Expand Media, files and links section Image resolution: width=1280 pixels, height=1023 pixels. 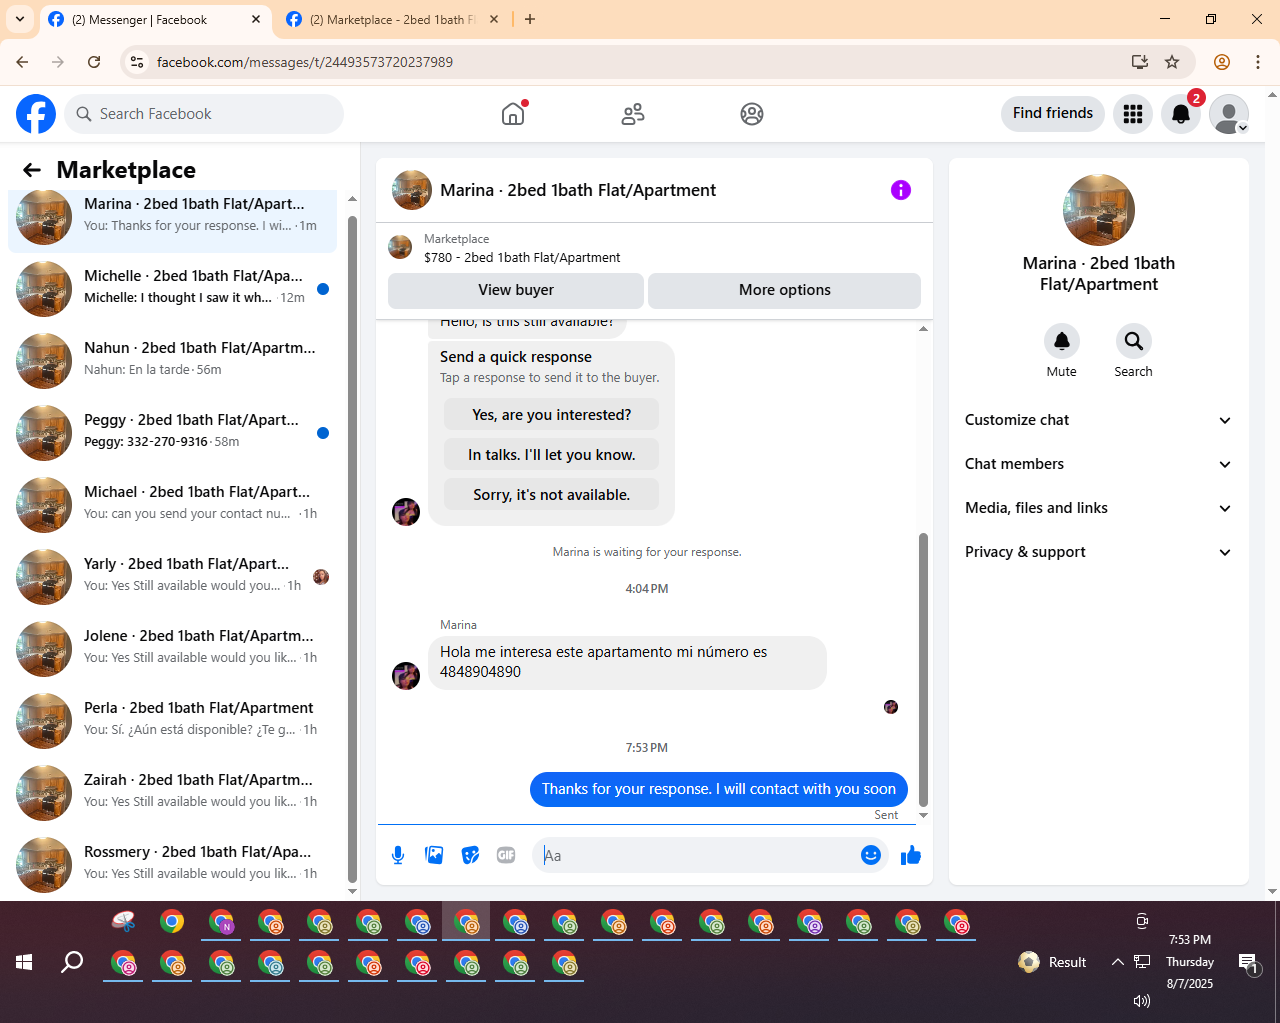pyautogui.click(x=1099, y=508)
